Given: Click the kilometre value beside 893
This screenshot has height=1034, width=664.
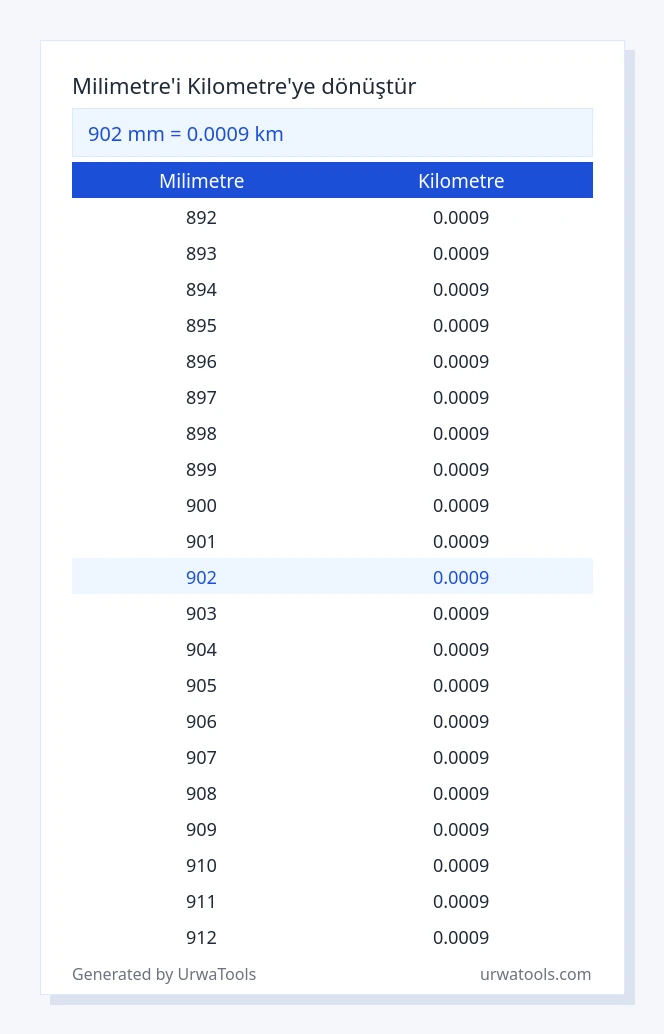Looking at the screenshot, I should coord(461,254).
